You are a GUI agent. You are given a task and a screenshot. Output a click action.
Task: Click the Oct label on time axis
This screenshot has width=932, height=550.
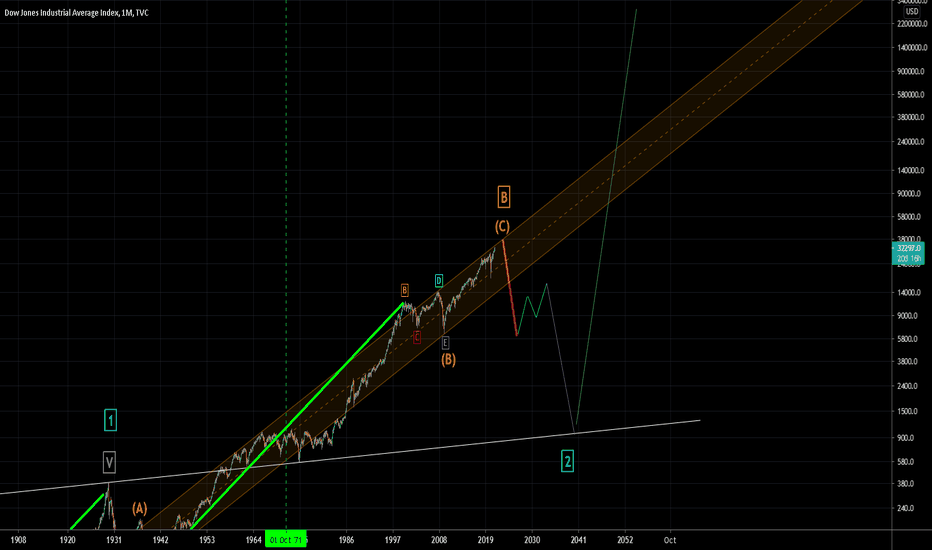670,540
